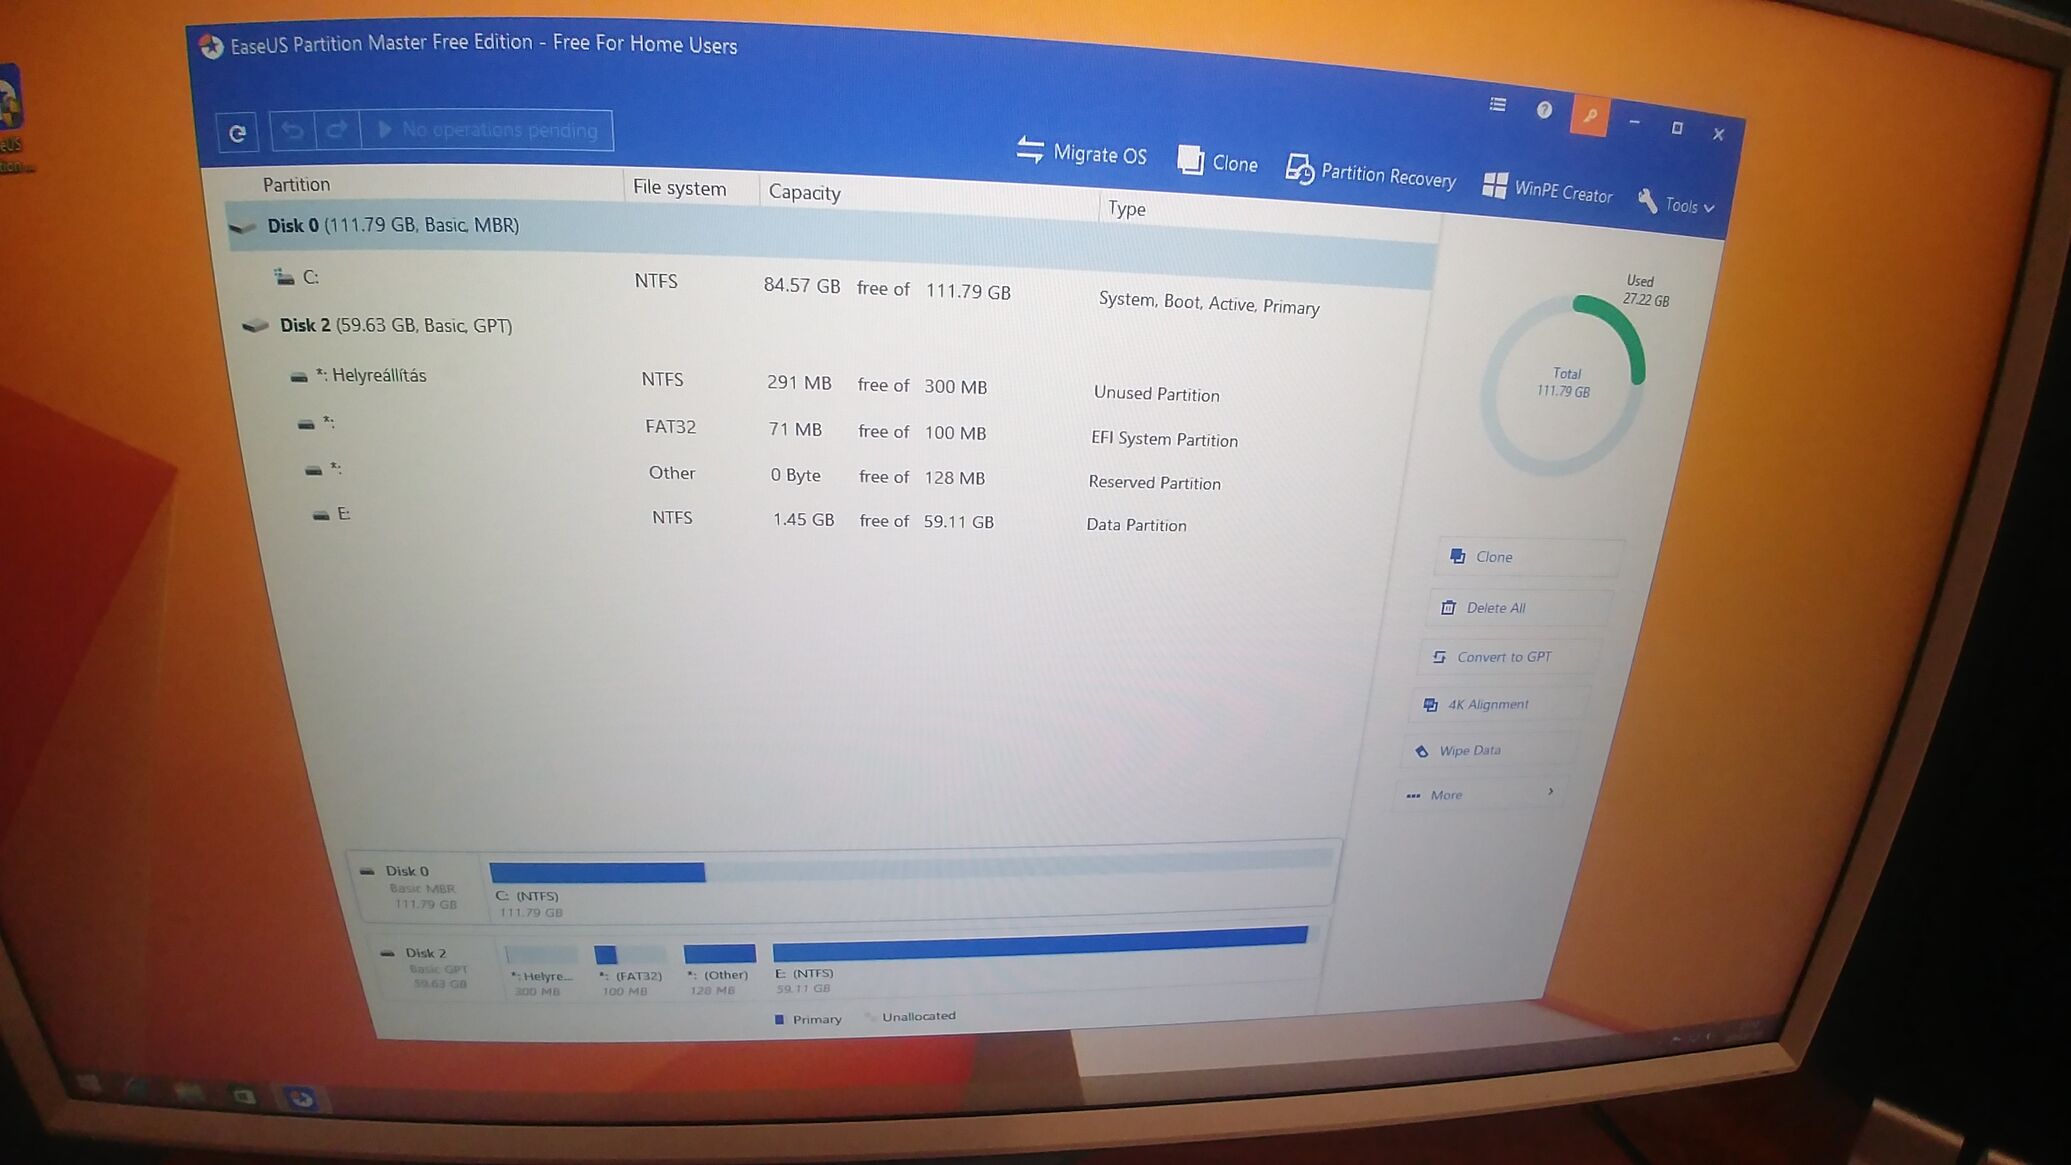This screenshot has width=2071, height=1165.
Task: Open the hamburger list menu icon
Action: click(1497, 104)
